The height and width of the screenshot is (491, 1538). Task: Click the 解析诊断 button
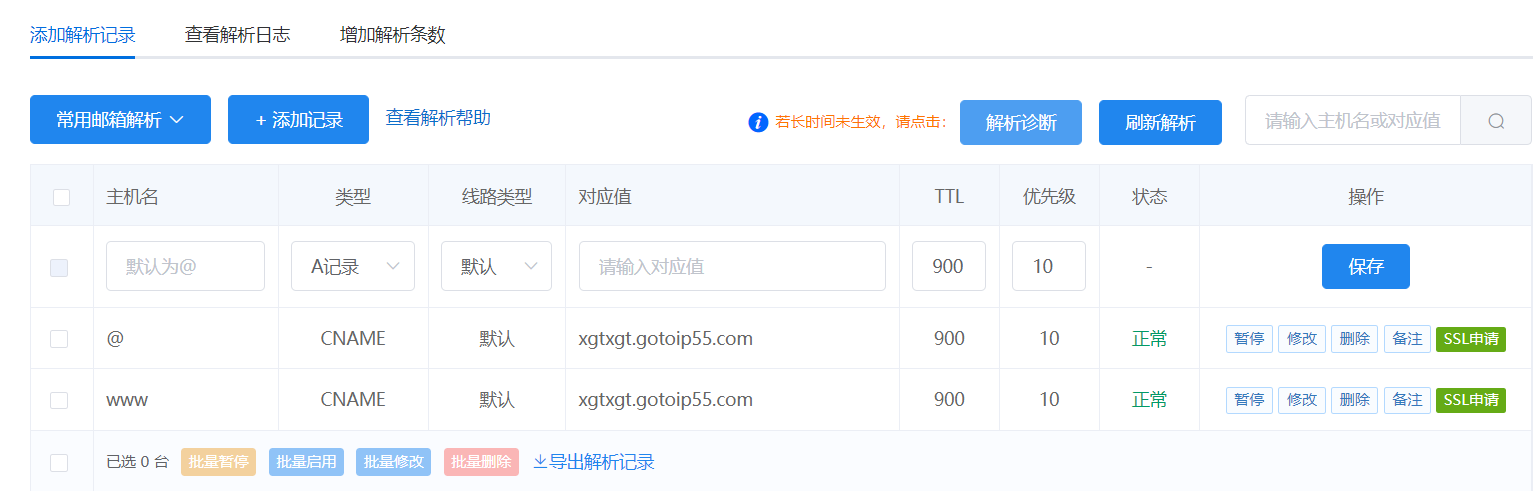(1020, 123)
